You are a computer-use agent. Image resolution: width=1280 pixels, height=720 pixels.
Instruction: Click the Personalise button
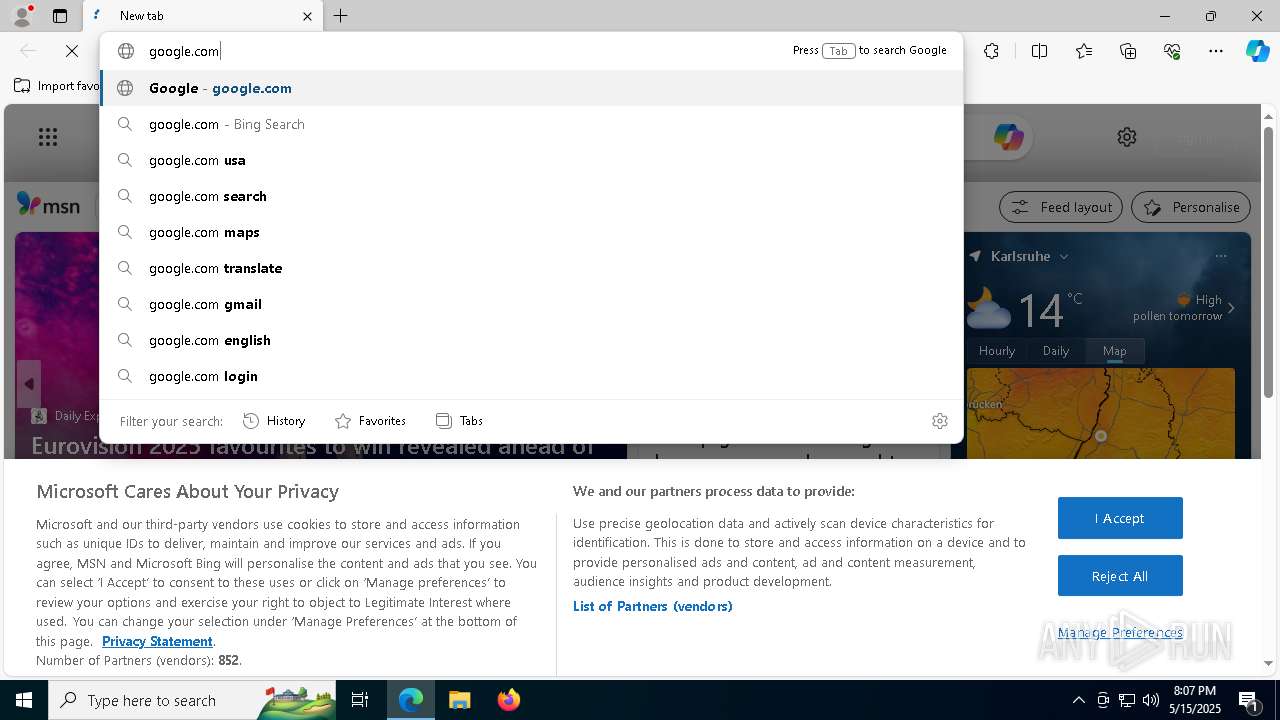(x=1191, y=207)
